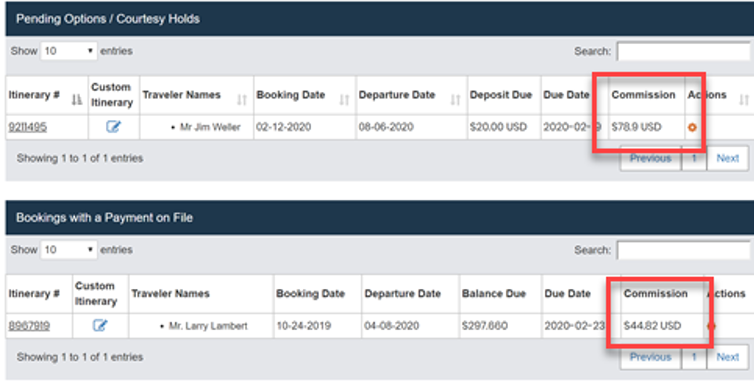Open Show entries dropdown in Pending Options
The image size is (754, 381).
69,51
